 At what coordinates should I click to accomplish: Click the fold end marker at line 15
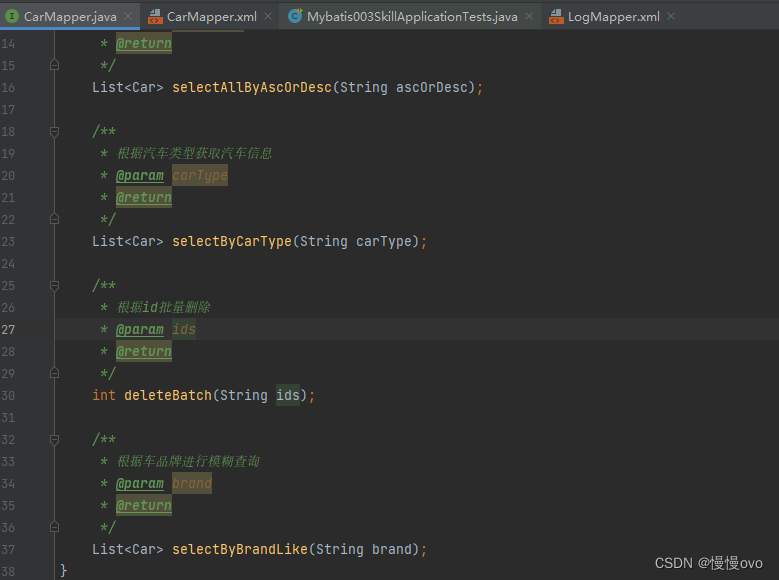pyautogui.click(x=55, y=65)
